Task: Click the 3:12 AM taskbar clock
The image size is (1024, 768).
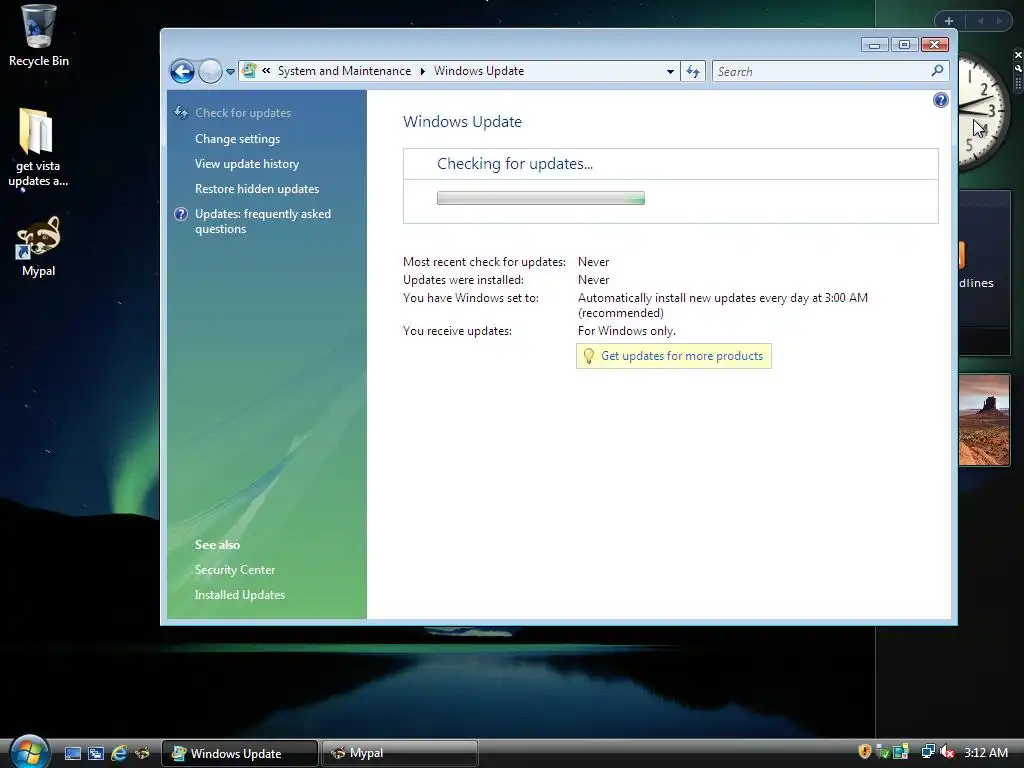Action: [x=985, y=752]
